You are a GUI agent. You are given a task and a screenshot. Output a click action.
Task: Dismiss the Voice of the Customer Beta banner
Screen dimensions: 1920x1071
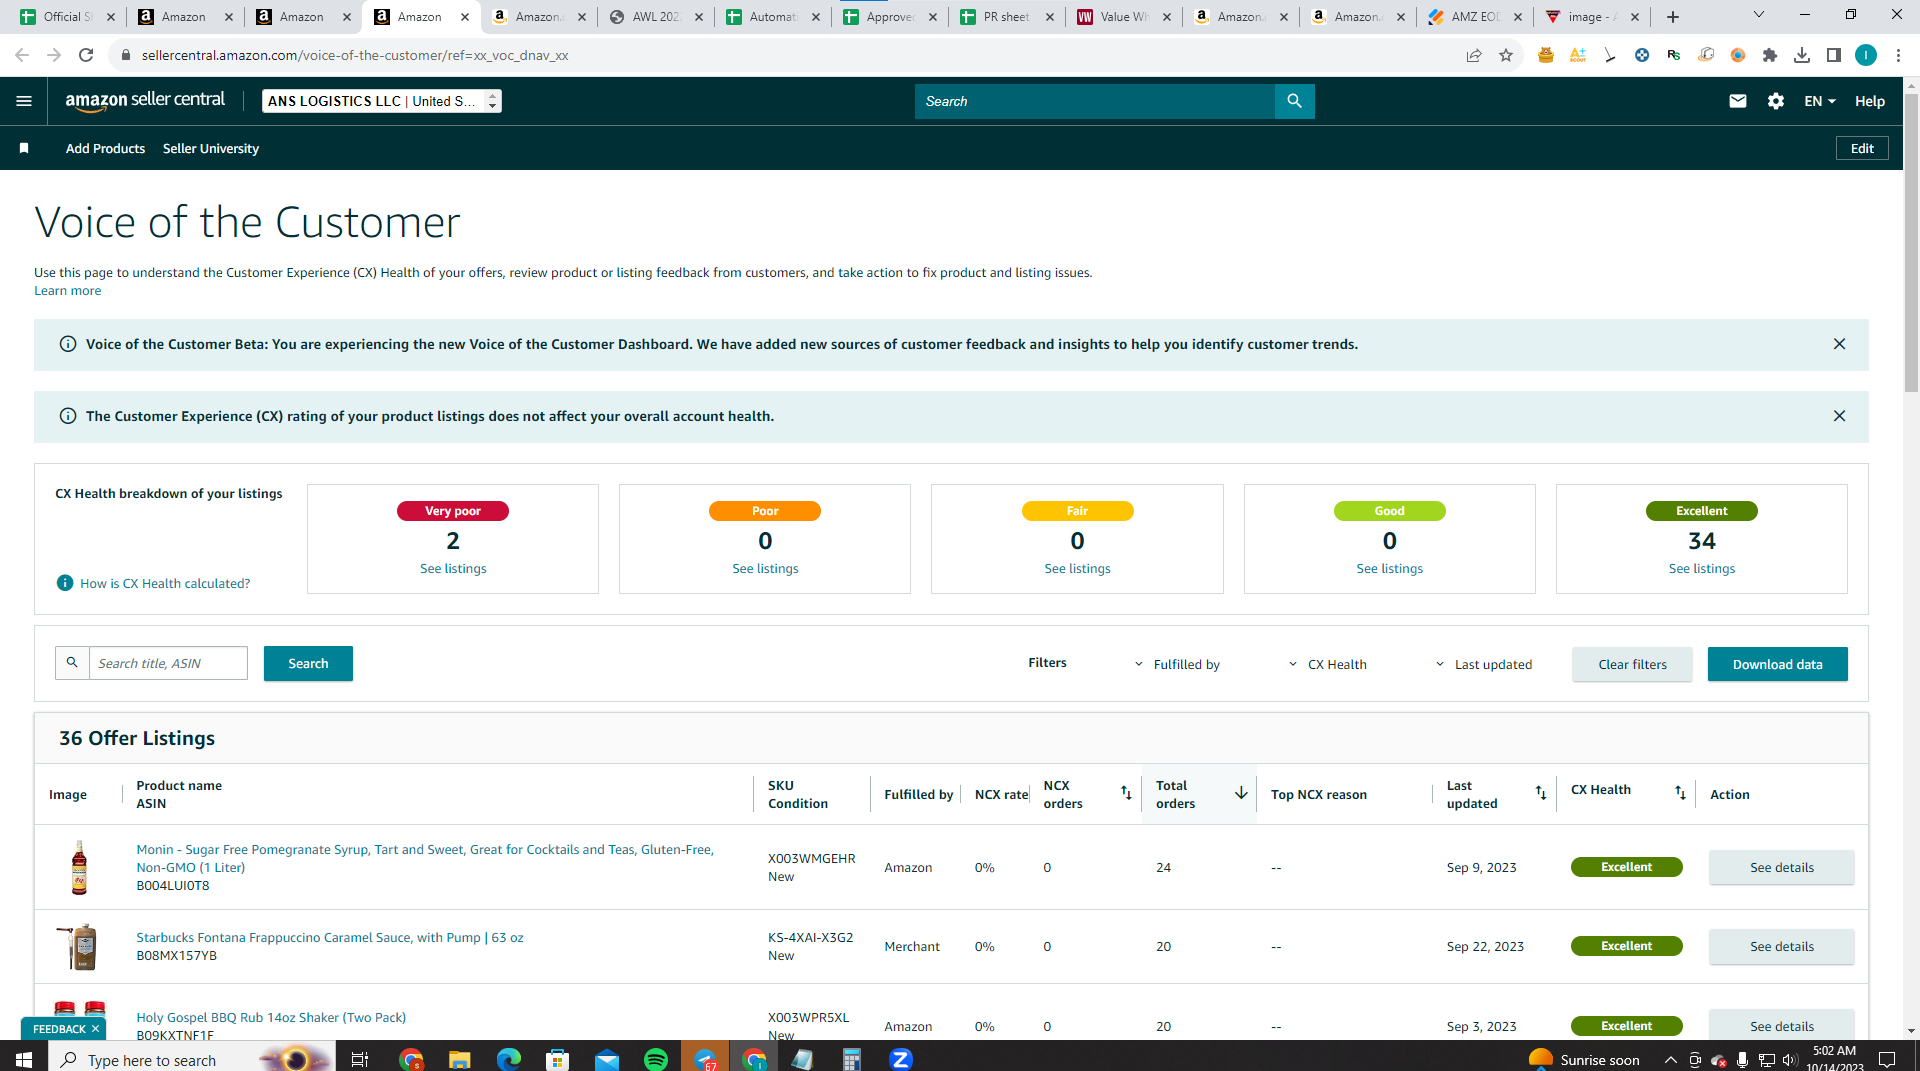pos(1839,344)
